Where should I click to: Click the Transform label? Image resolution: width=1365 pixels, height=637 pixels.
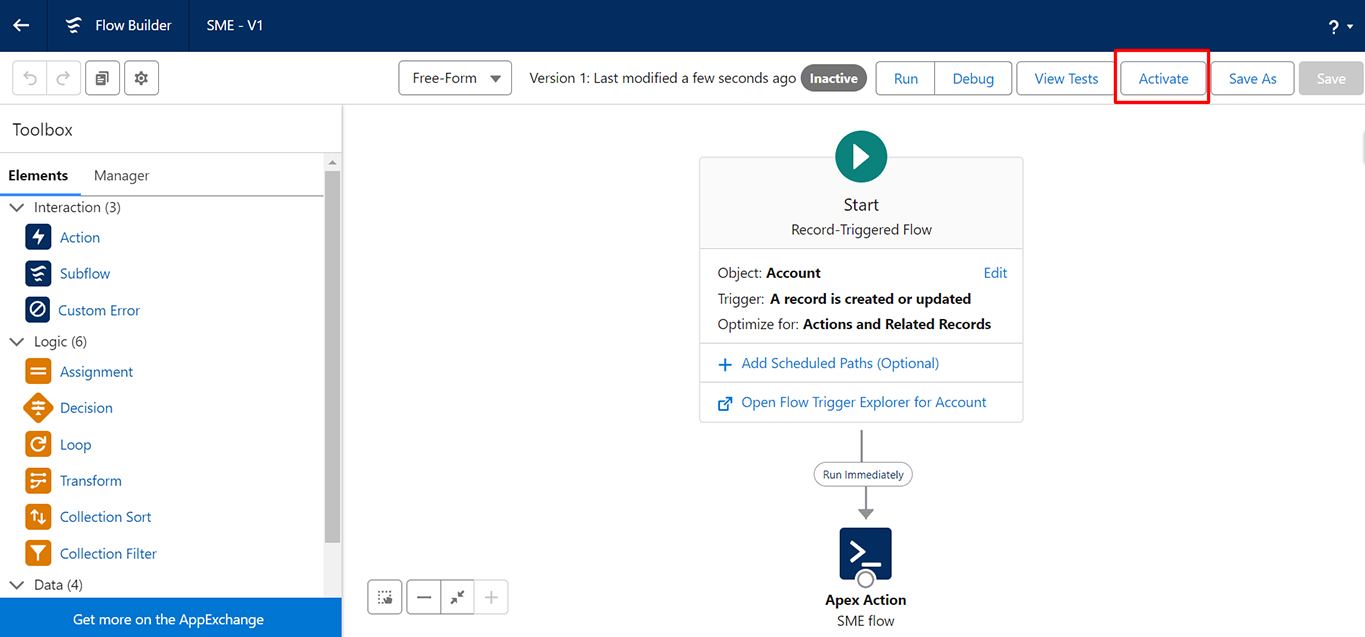(x=91, y=480)
